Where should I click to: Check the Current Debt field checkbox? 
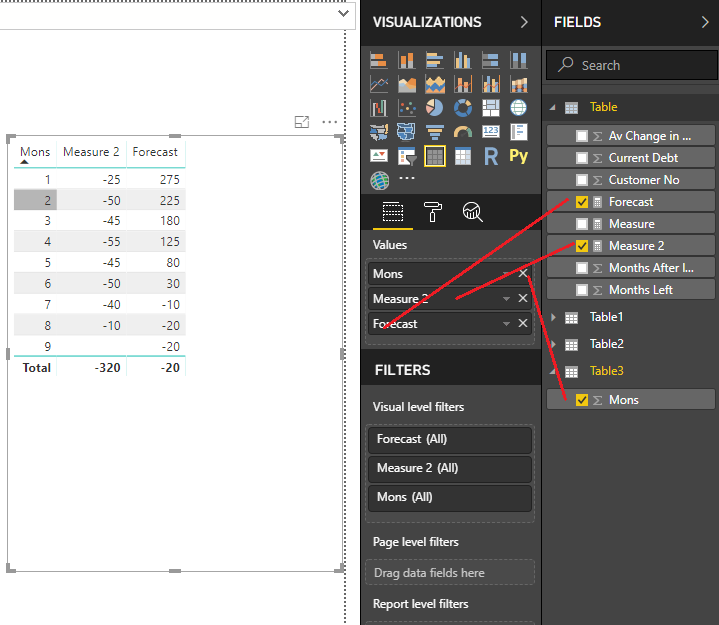tap(582, 158)
